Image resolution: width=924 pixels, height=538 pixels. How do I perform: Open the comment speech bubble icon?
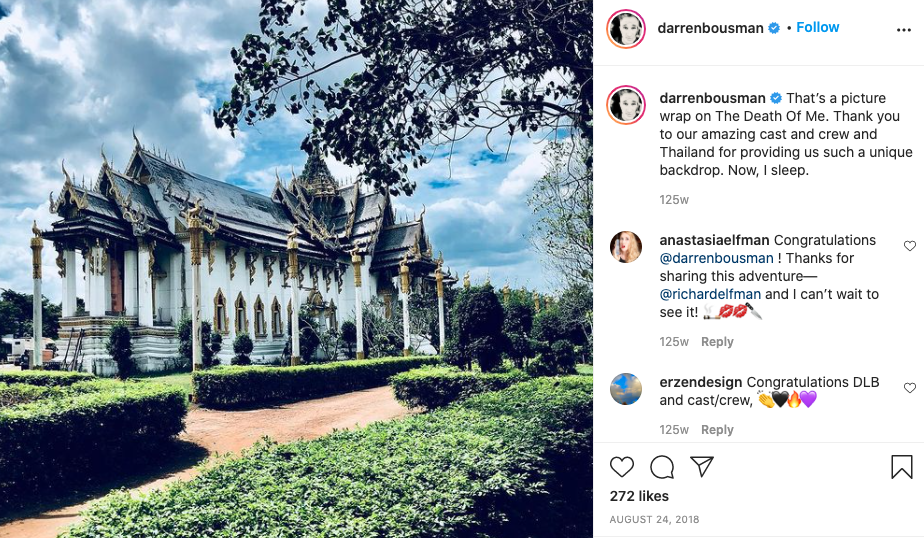662,467
